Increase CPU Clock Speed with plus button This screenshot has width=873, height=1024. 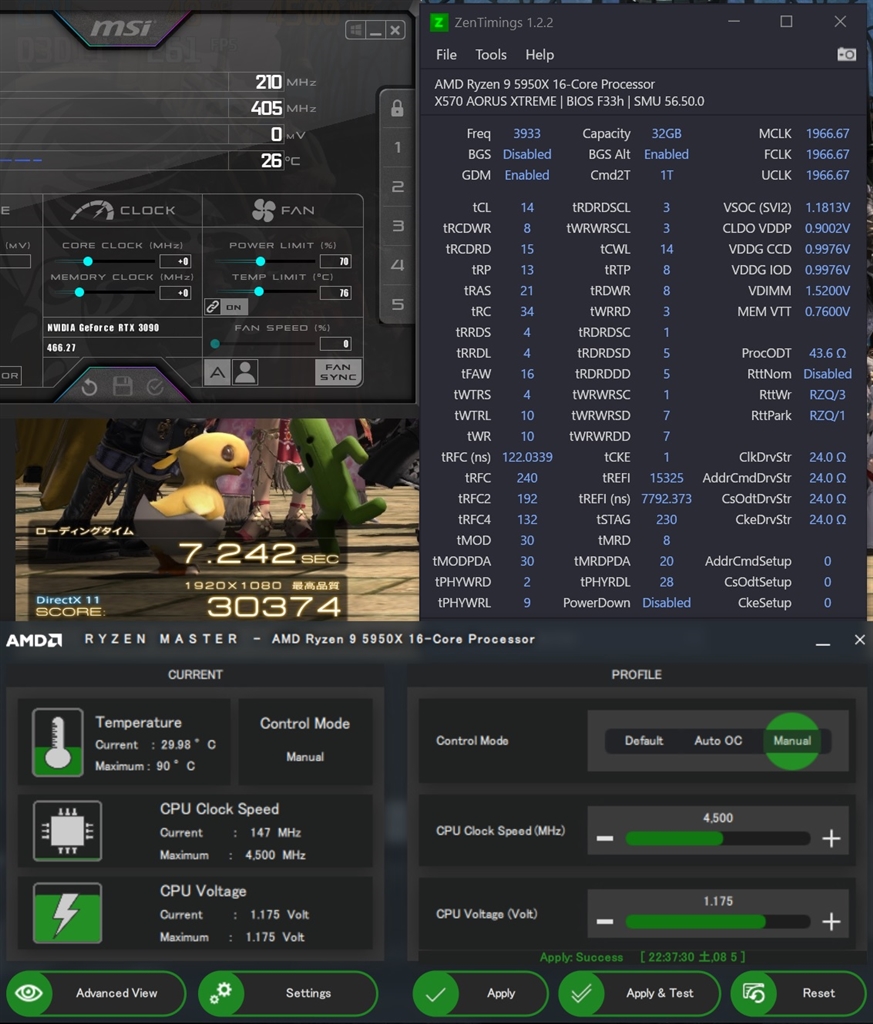pyautogui.click(x=831, y=839)
